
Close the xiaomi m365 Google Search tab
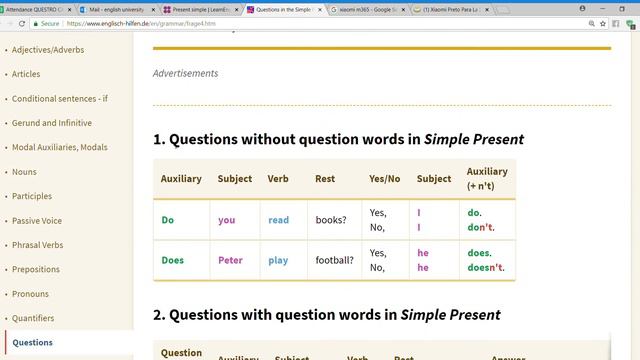pyautogui.click(x=403, y=9)
